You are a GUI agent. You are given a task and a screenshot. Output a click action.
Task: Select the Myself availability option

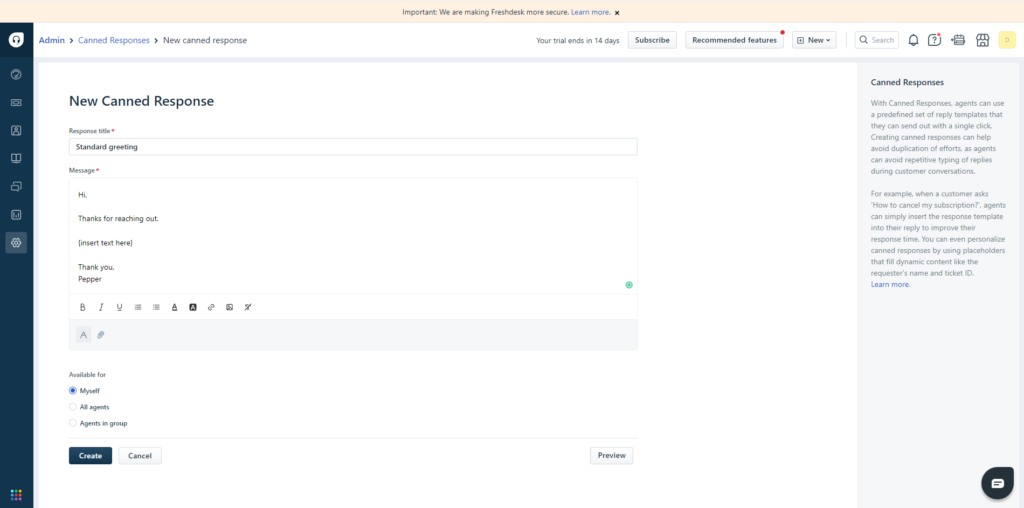coord(73,390)
